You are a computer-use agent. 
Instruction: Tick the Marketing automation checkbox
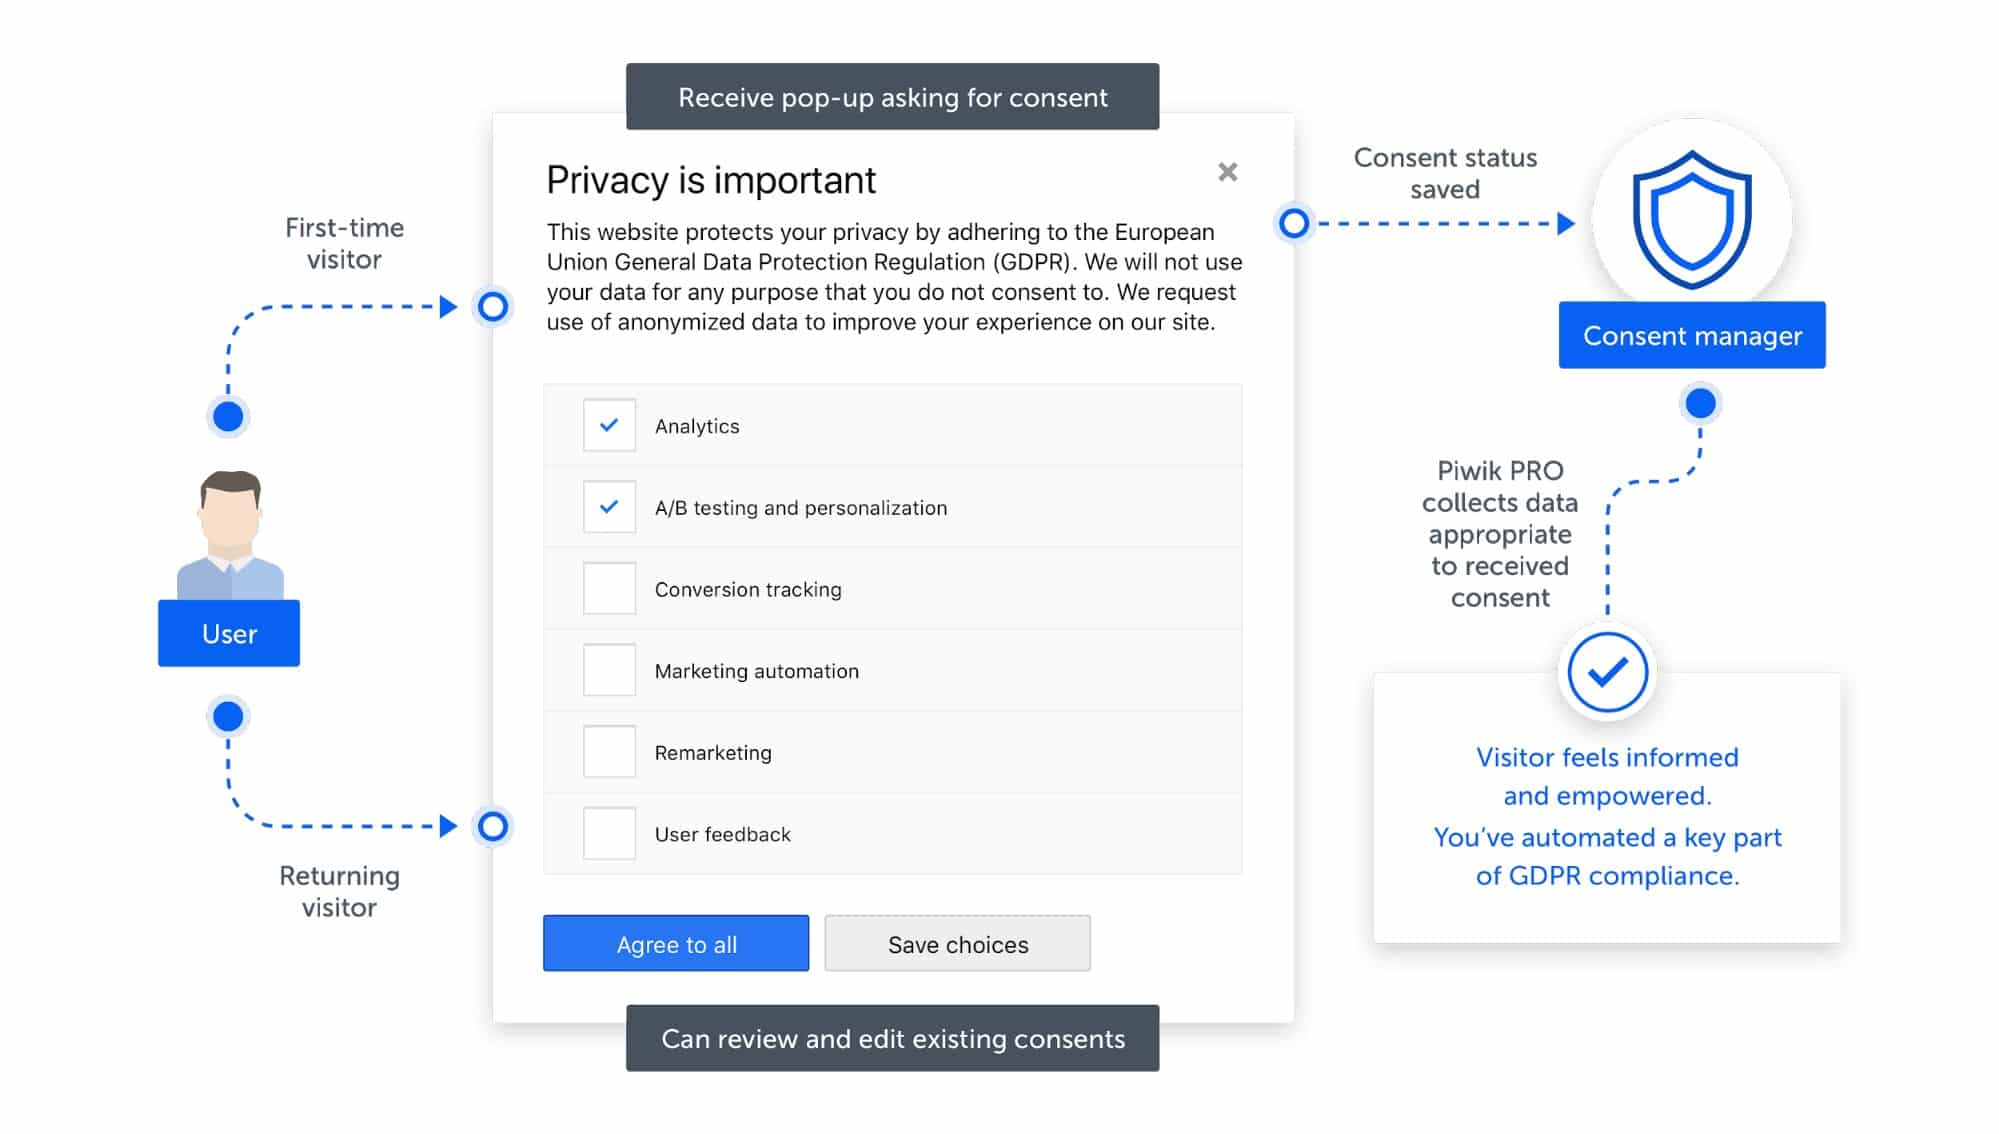[x=609, y=670]
